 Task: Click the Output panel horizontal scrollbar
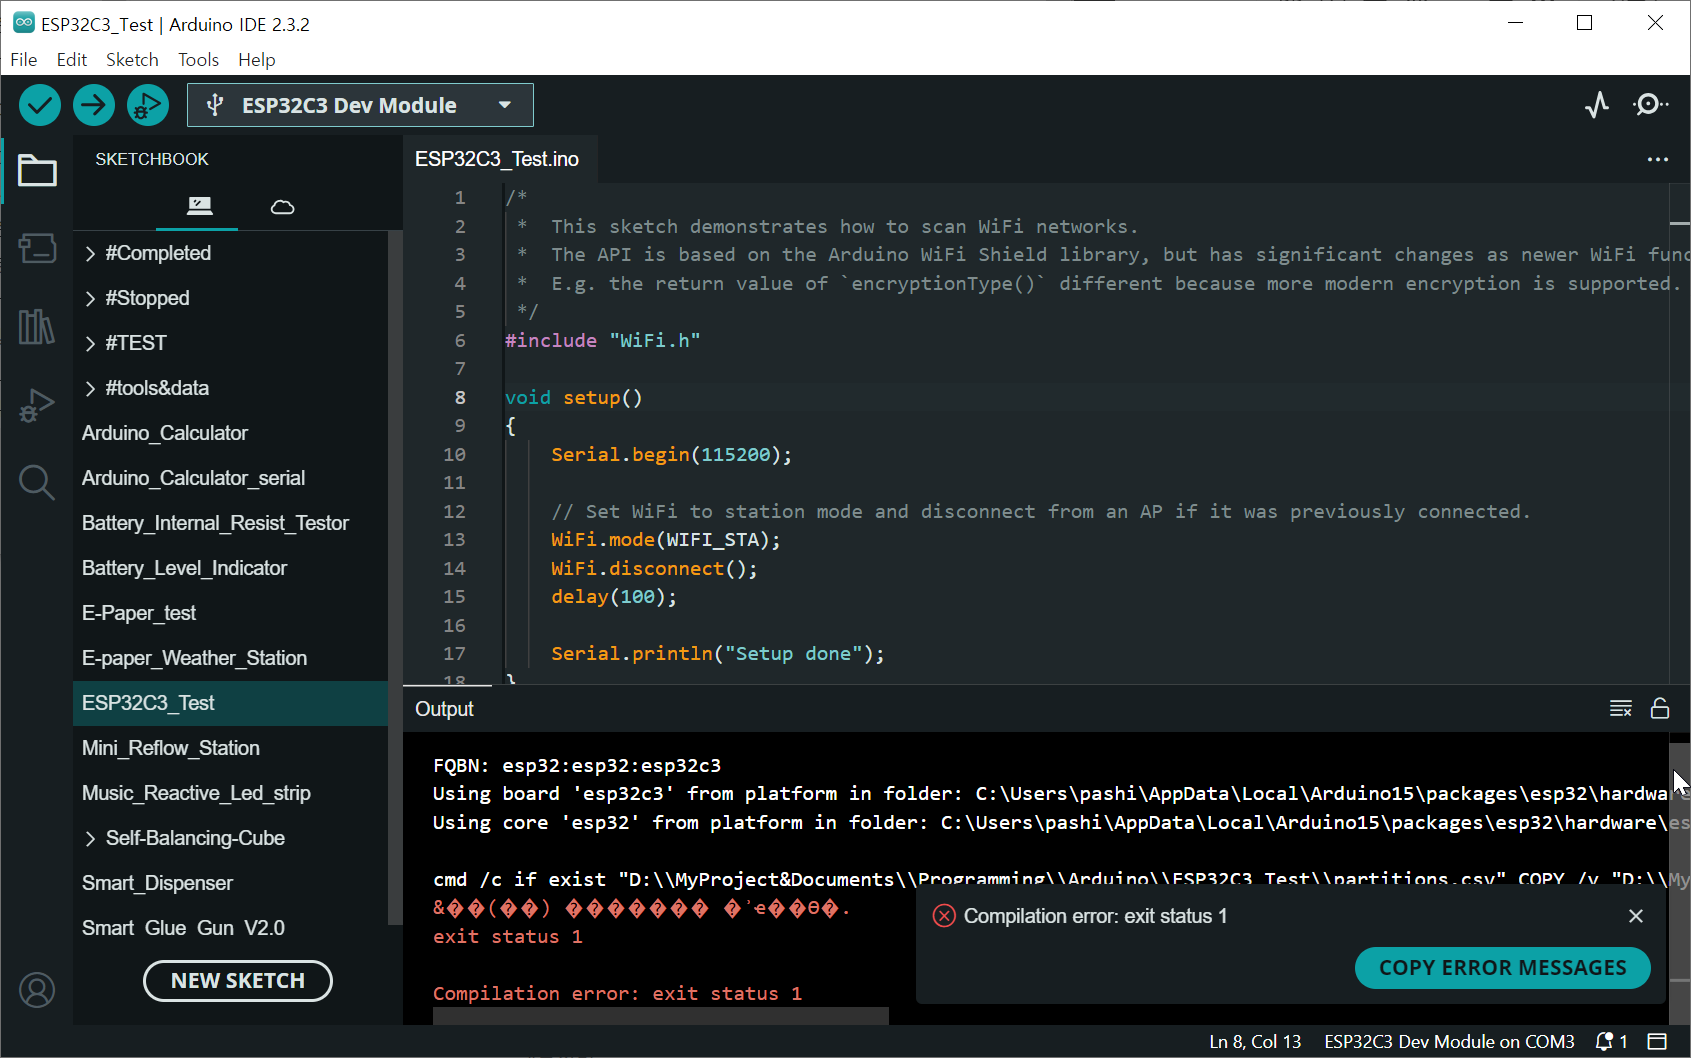(660, 1016)
